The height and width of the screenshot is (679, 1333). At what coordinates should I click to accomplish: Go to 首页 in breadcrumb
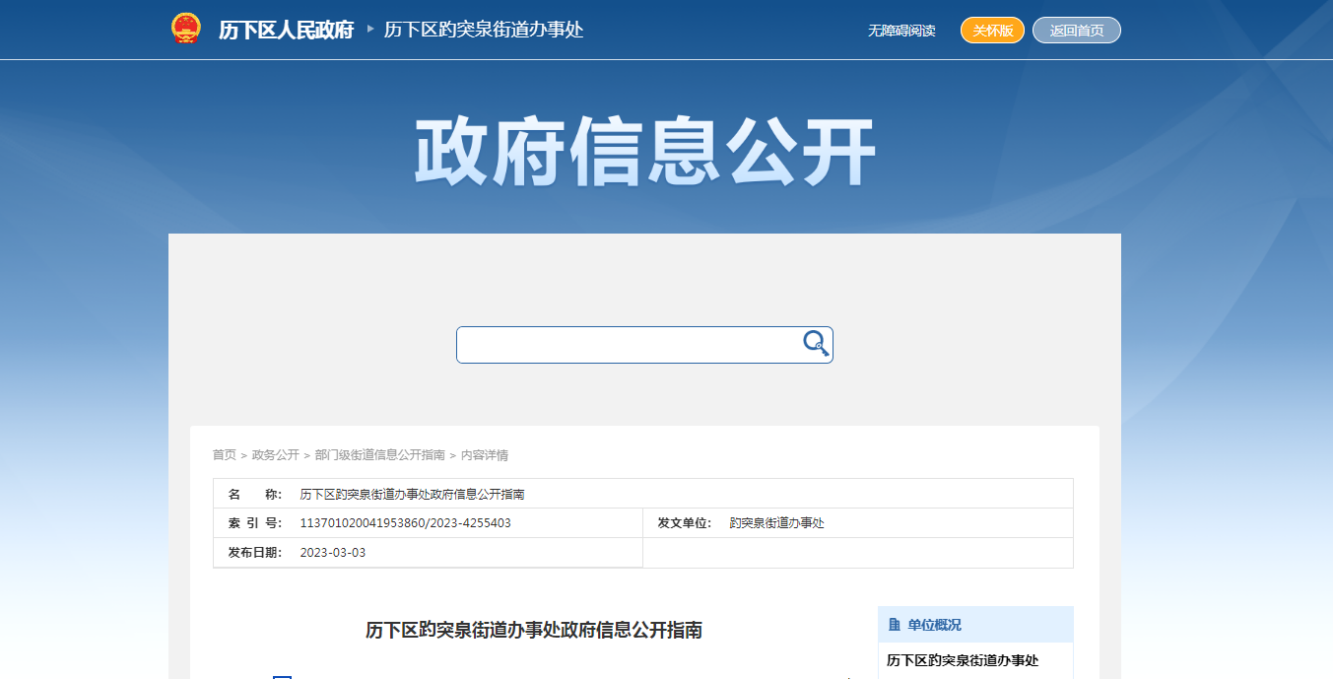224,455
